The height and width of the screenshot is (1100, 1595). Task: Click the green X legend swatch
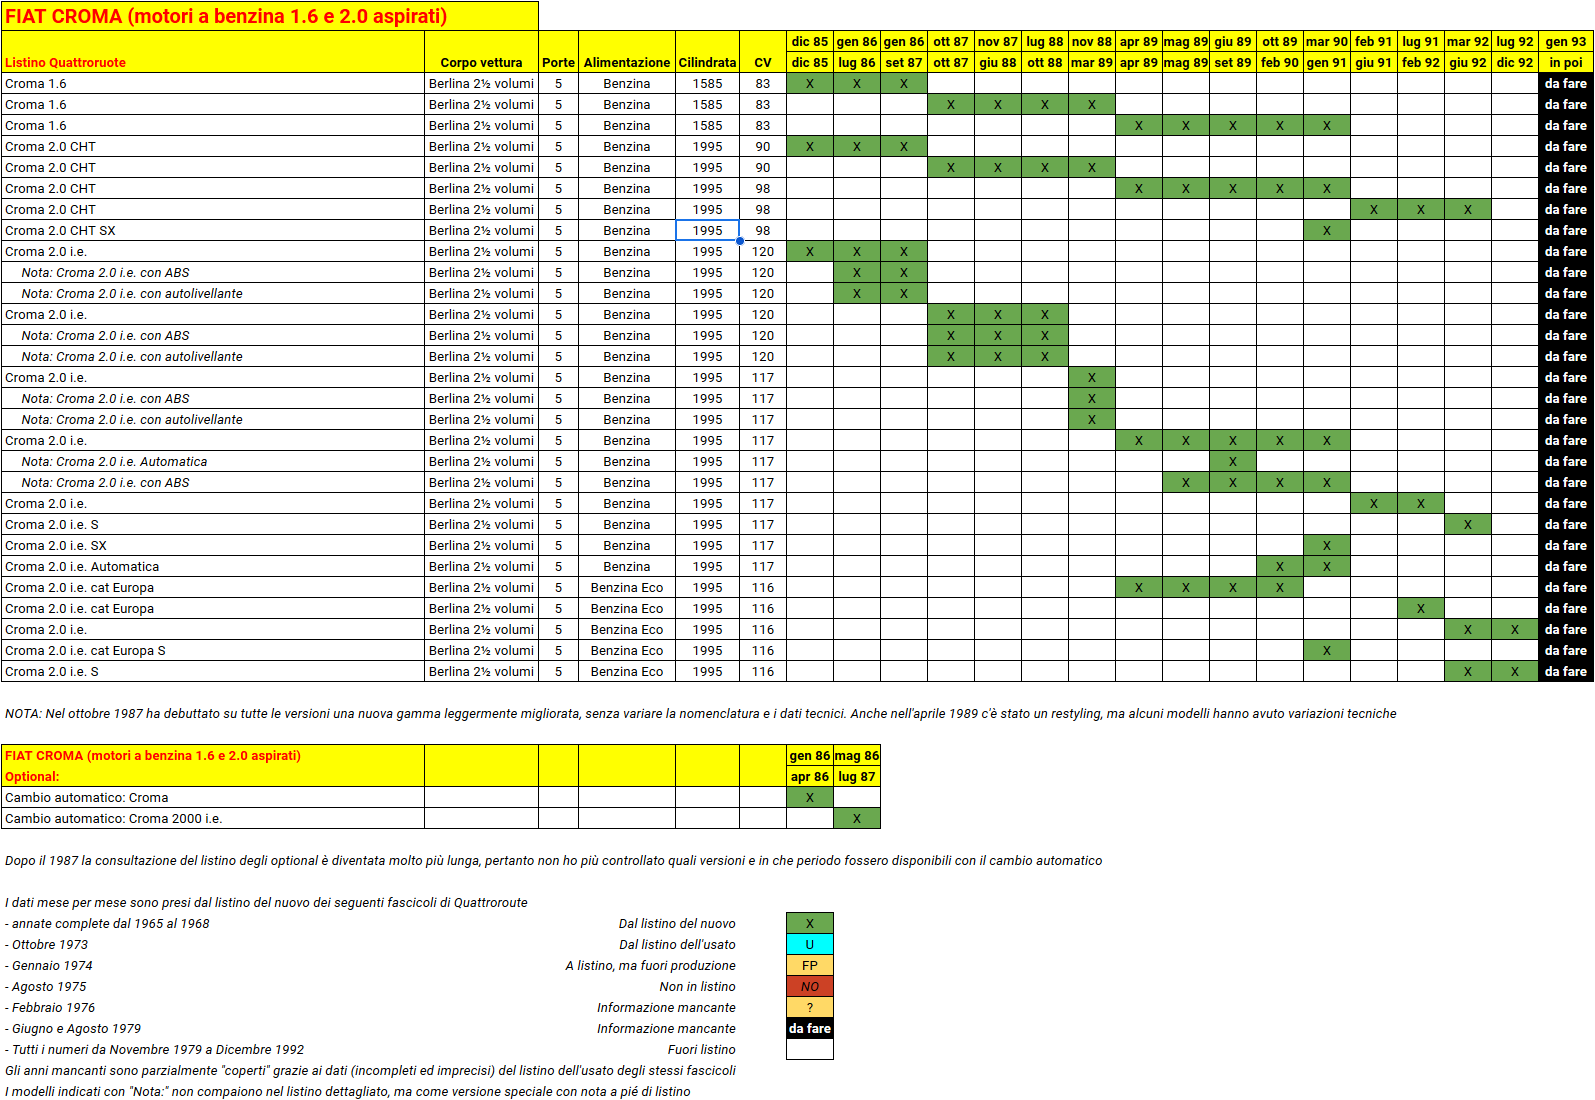(810, 923)
